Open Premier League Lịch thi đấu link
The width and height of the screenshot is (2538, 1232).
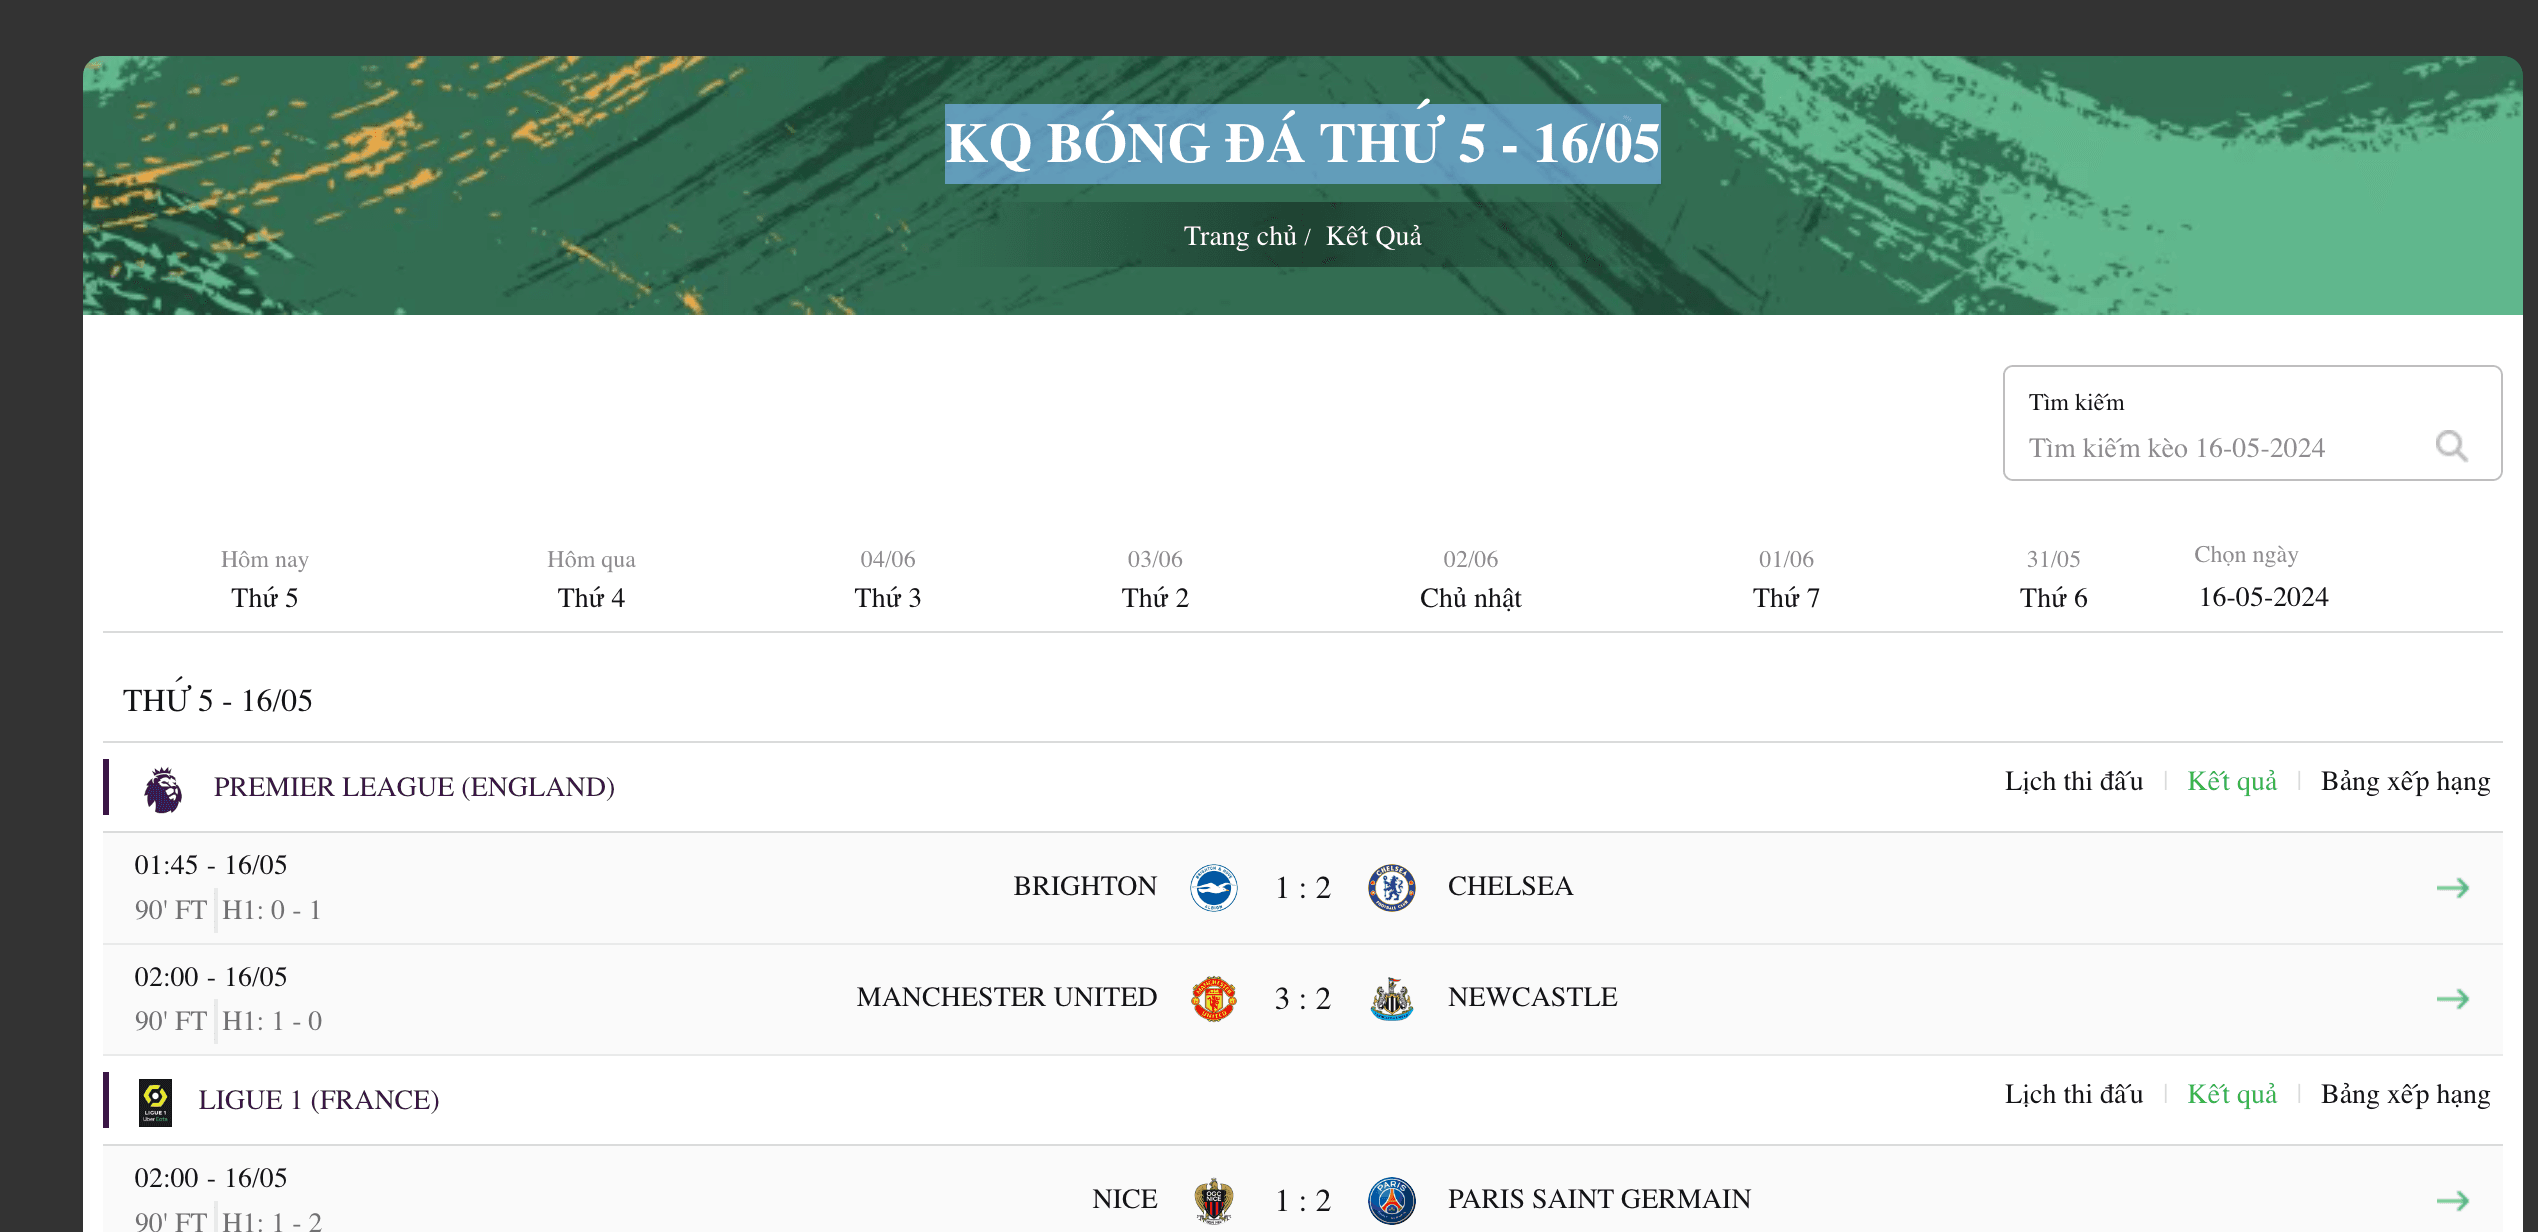(x=2073, y=782)
